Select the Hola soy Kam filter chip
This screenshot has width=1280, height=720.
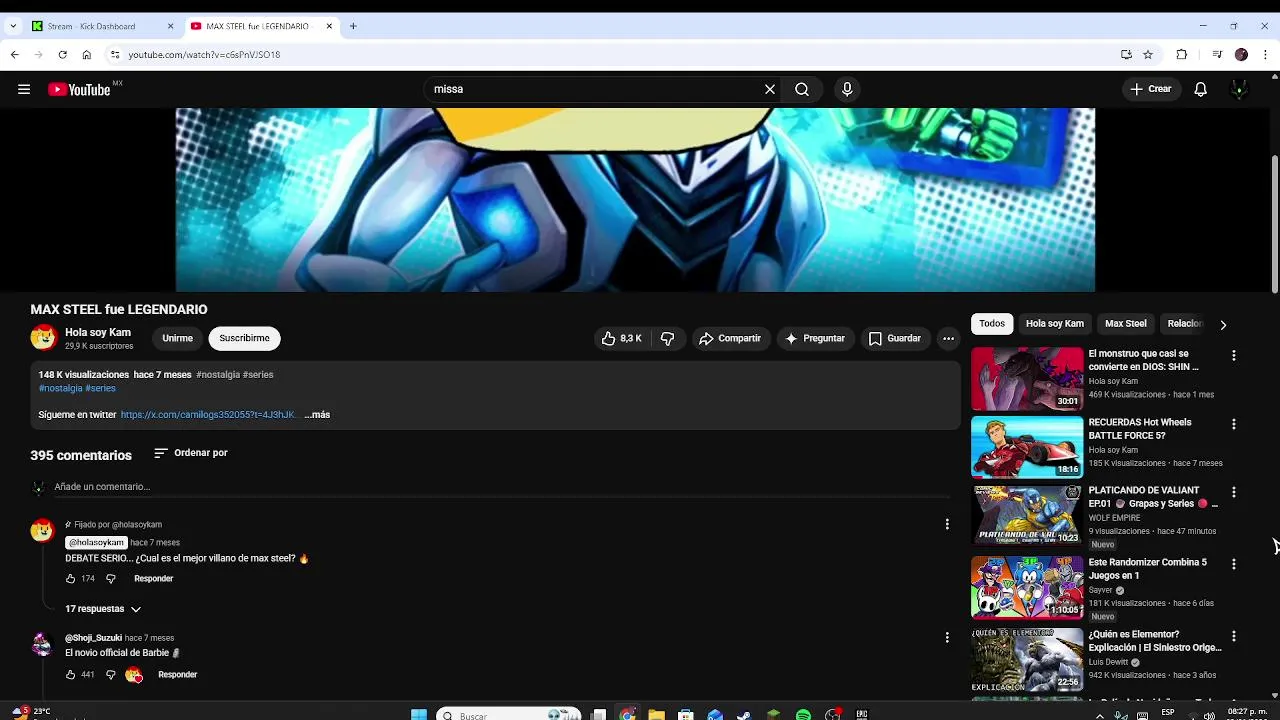[1054, 324]
